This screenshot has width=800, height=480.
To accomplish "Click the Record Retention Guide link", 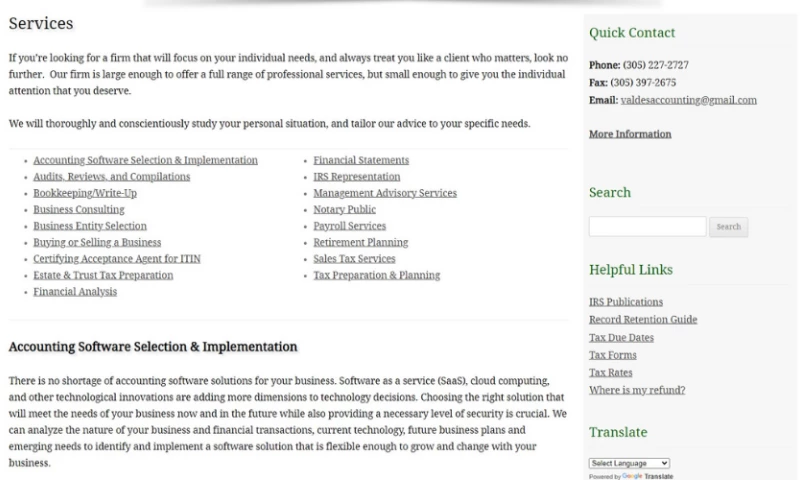I will pyautogui.click(x=643, y=320).
